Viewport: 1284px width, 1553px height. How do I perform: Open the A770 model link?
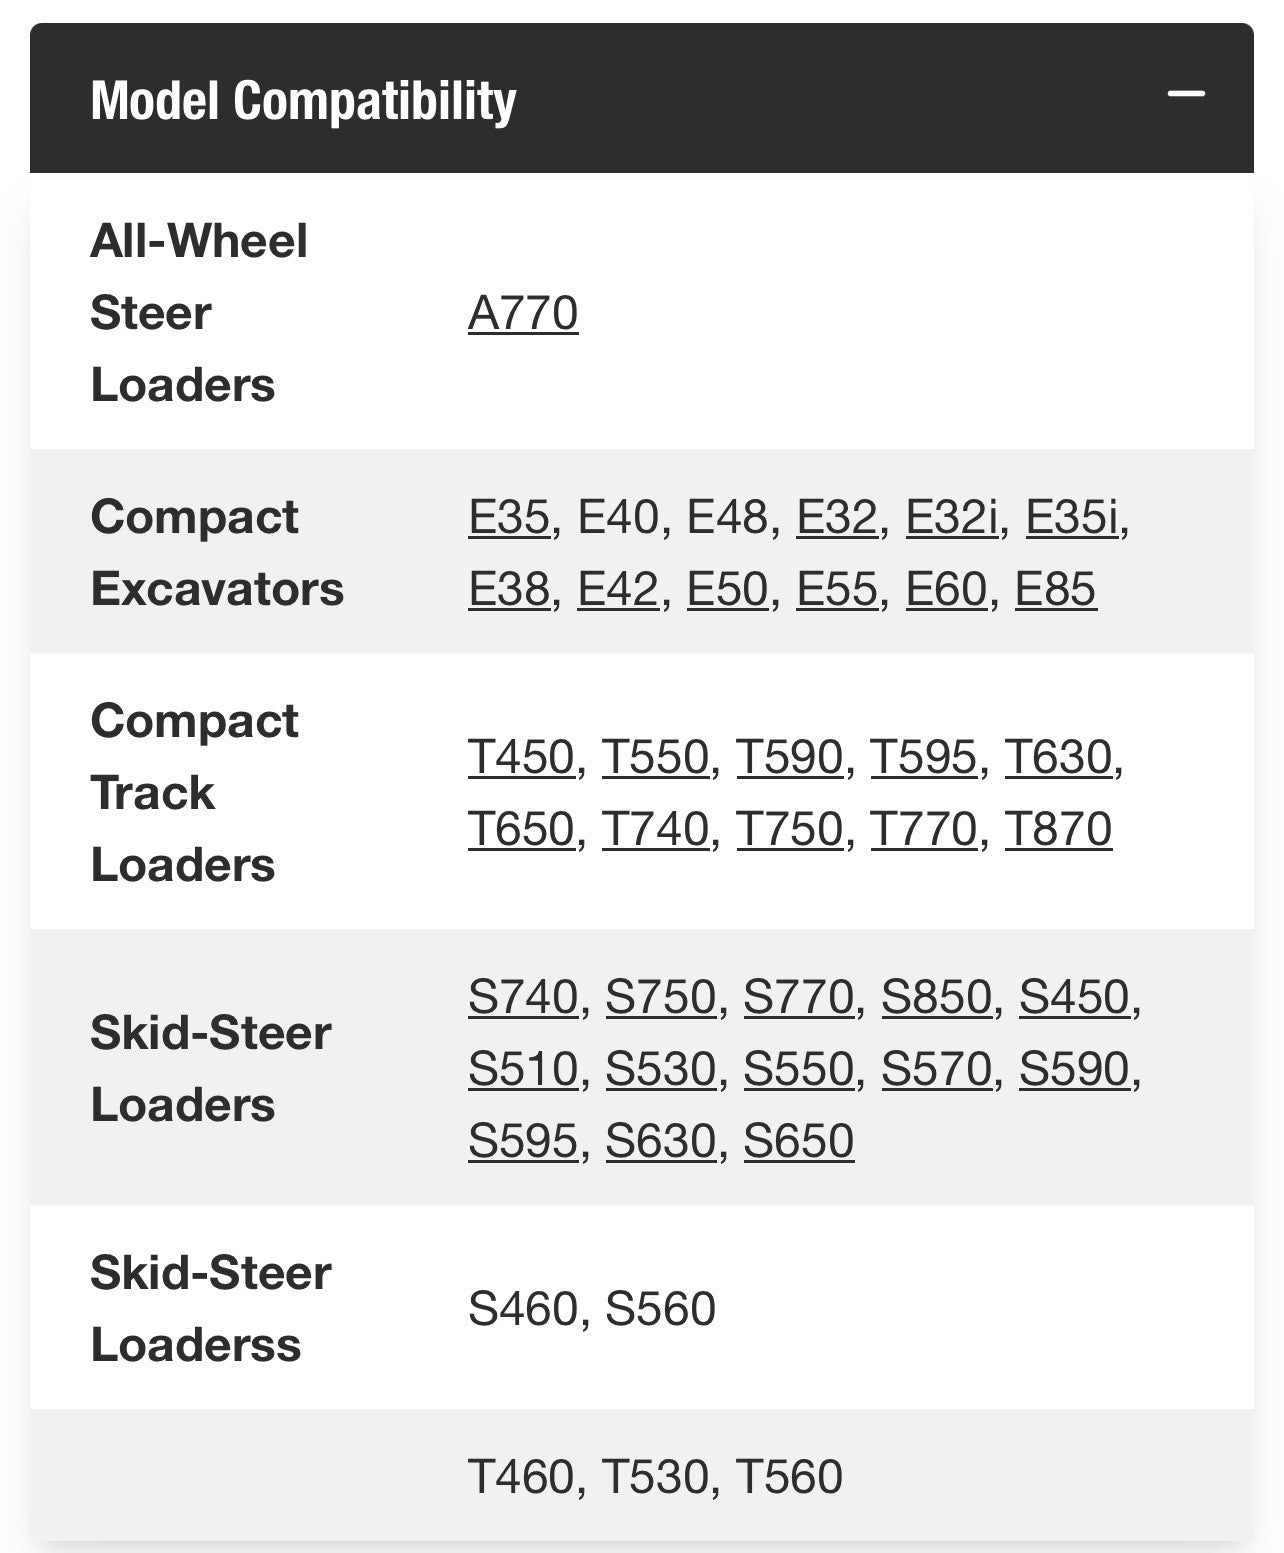click(523, 314)
